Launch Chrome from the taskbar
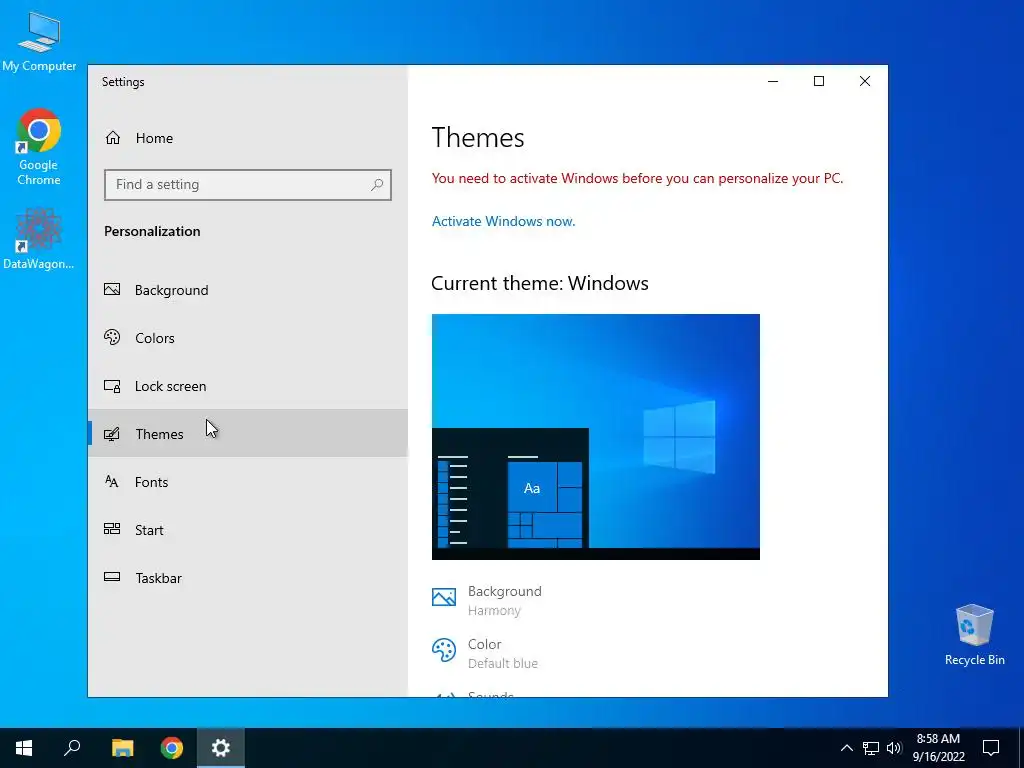 point(172,748)
